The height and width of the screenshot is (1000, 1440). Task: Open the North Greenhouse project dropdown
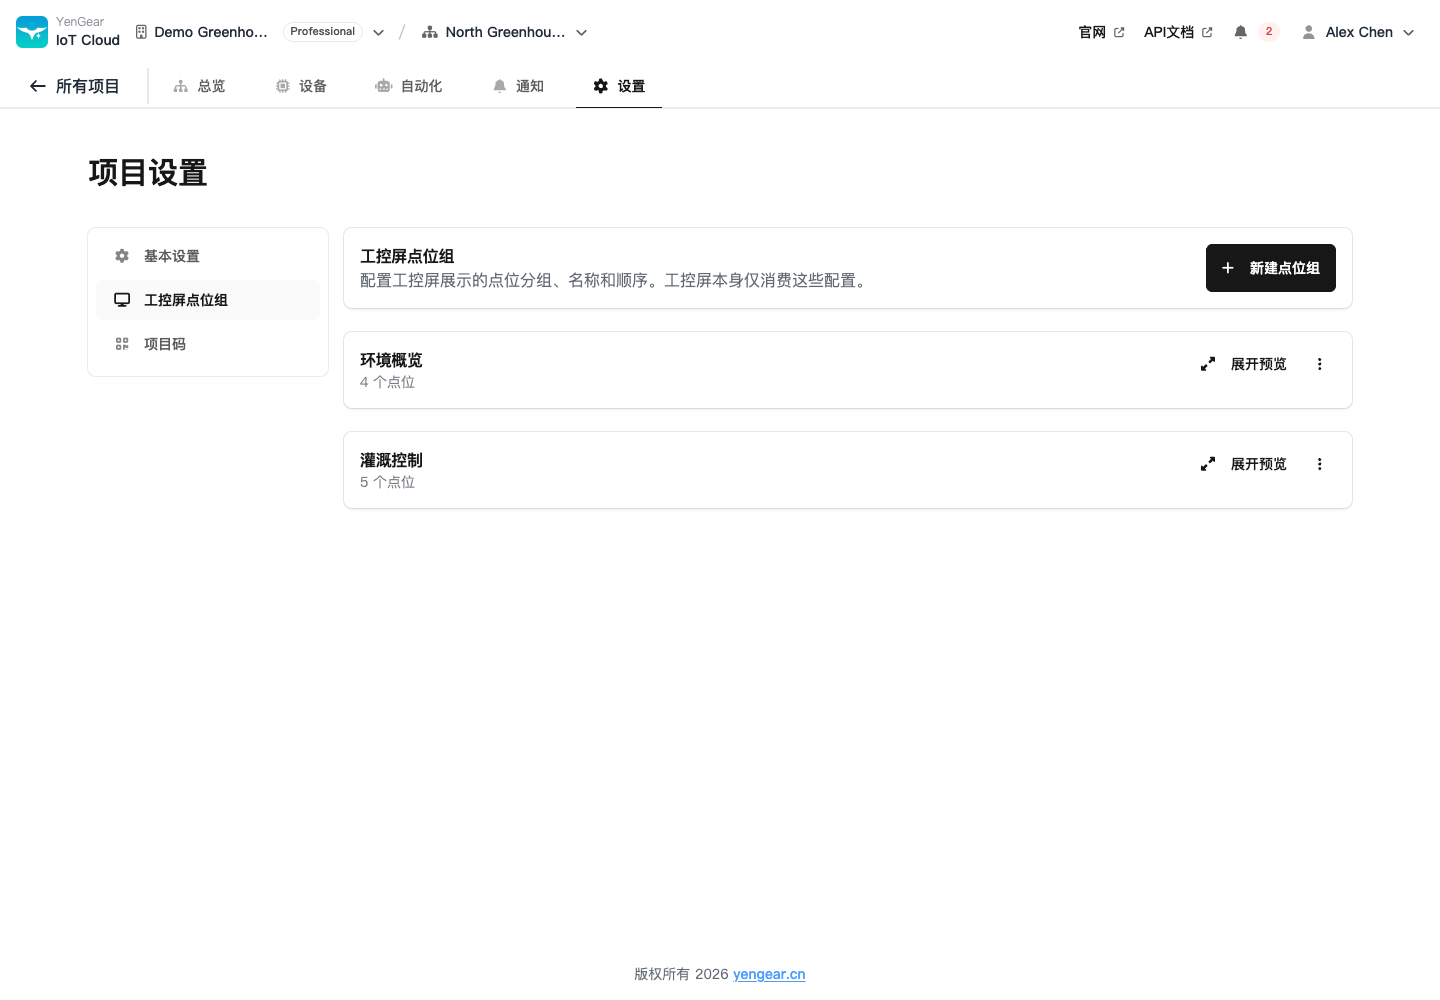click(505, 32)
